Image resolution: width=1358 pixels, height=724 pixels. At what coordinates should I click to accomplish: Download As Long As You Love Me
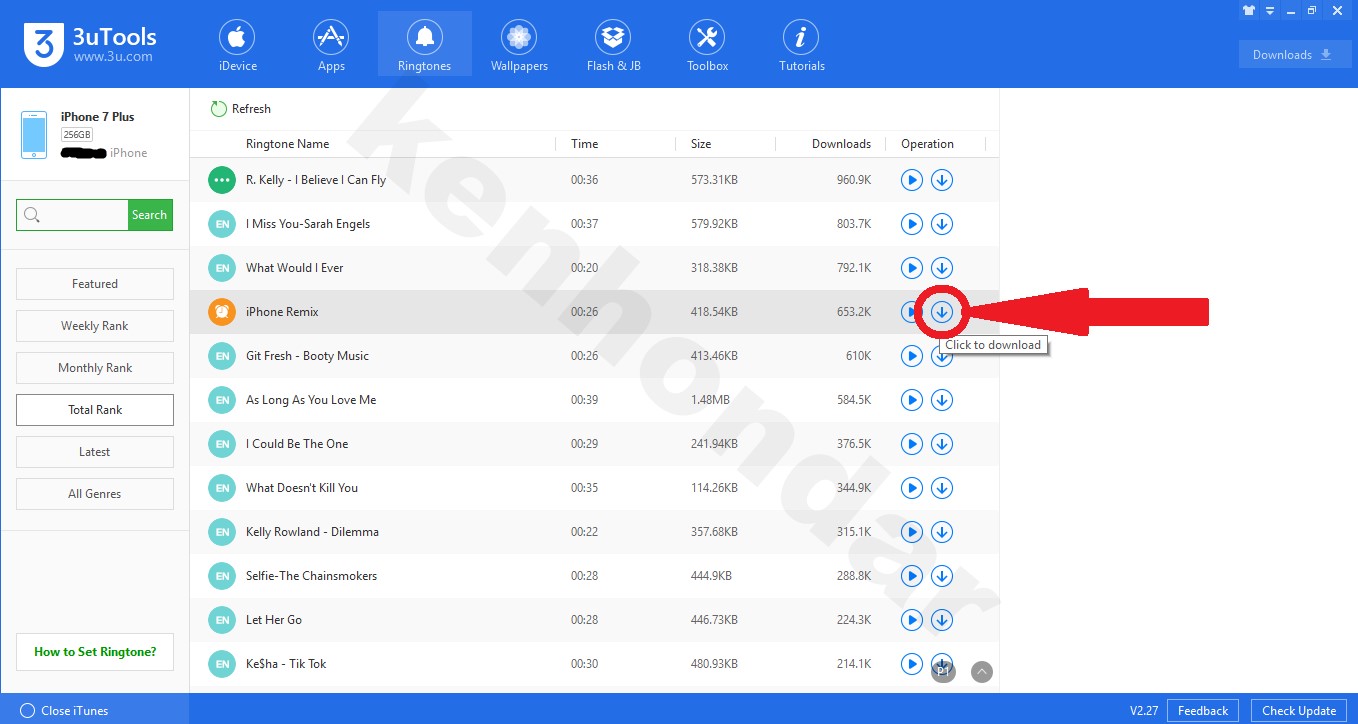coord(942,400)
